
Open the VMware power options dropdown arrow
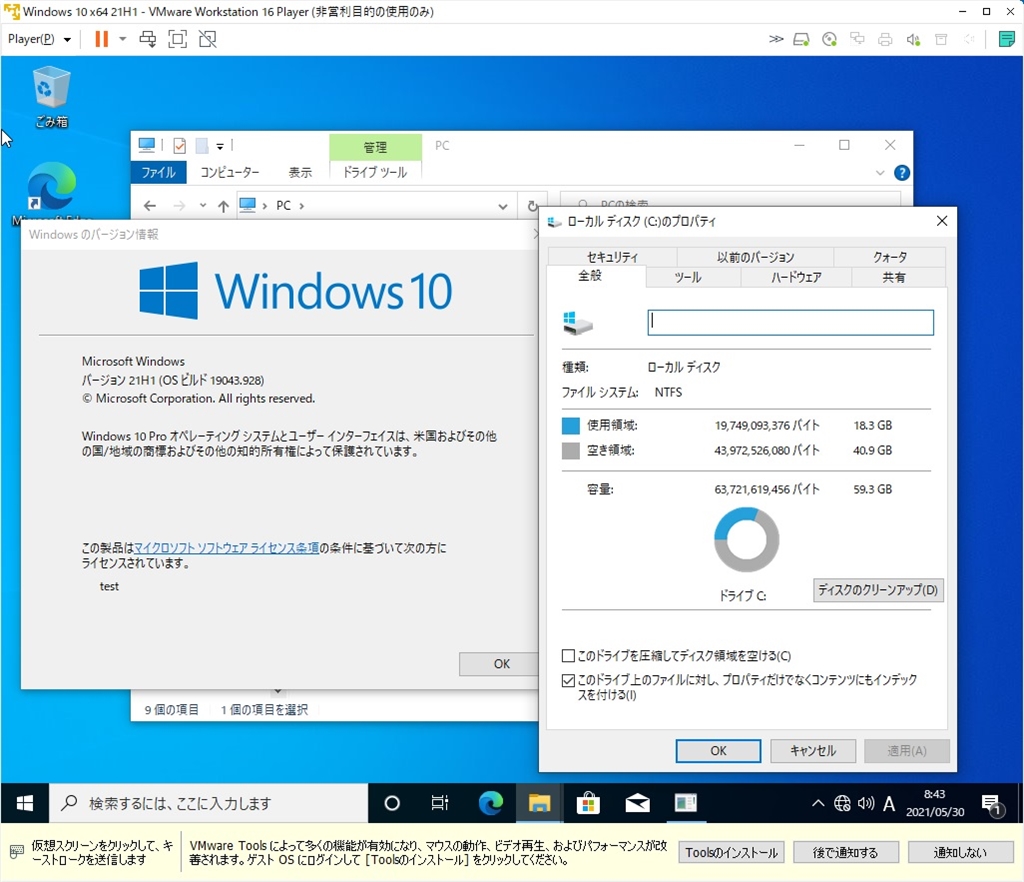click(x=123, y=39)
